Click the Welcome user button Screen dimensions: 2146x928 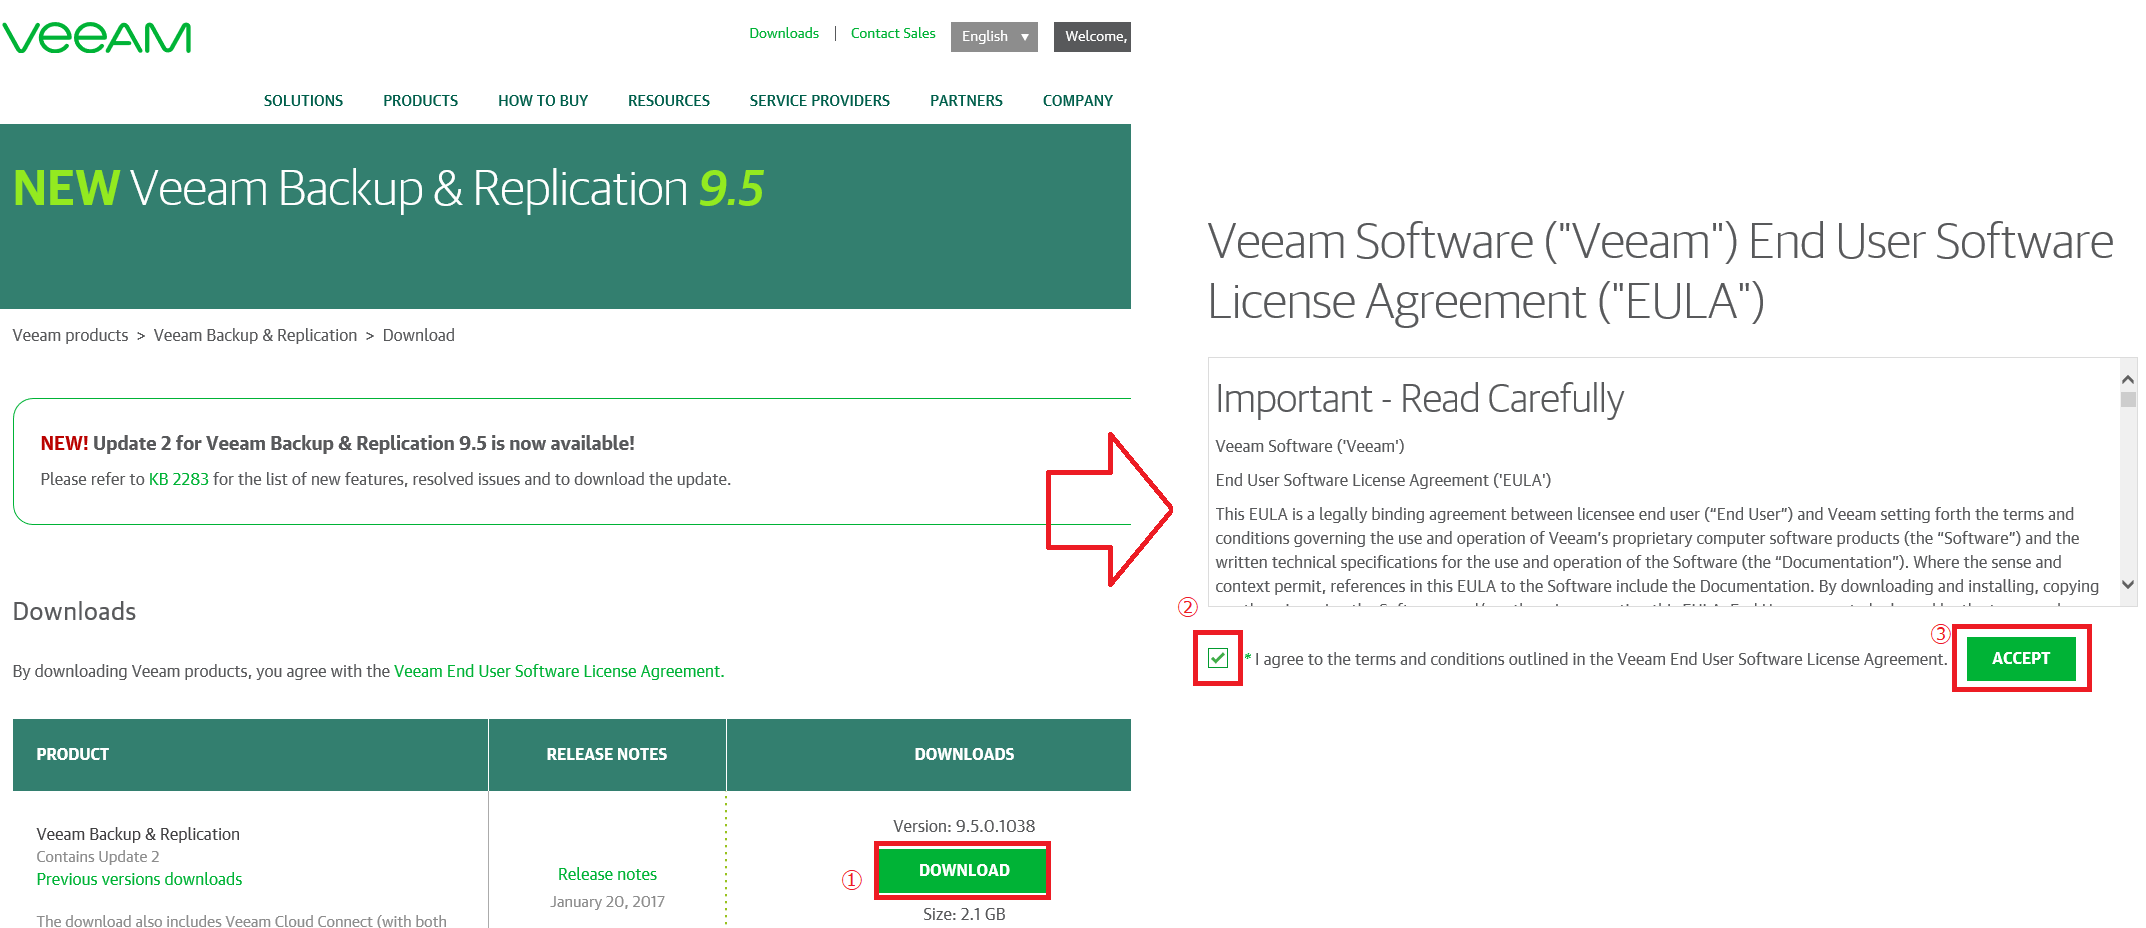click(1092, 37)
